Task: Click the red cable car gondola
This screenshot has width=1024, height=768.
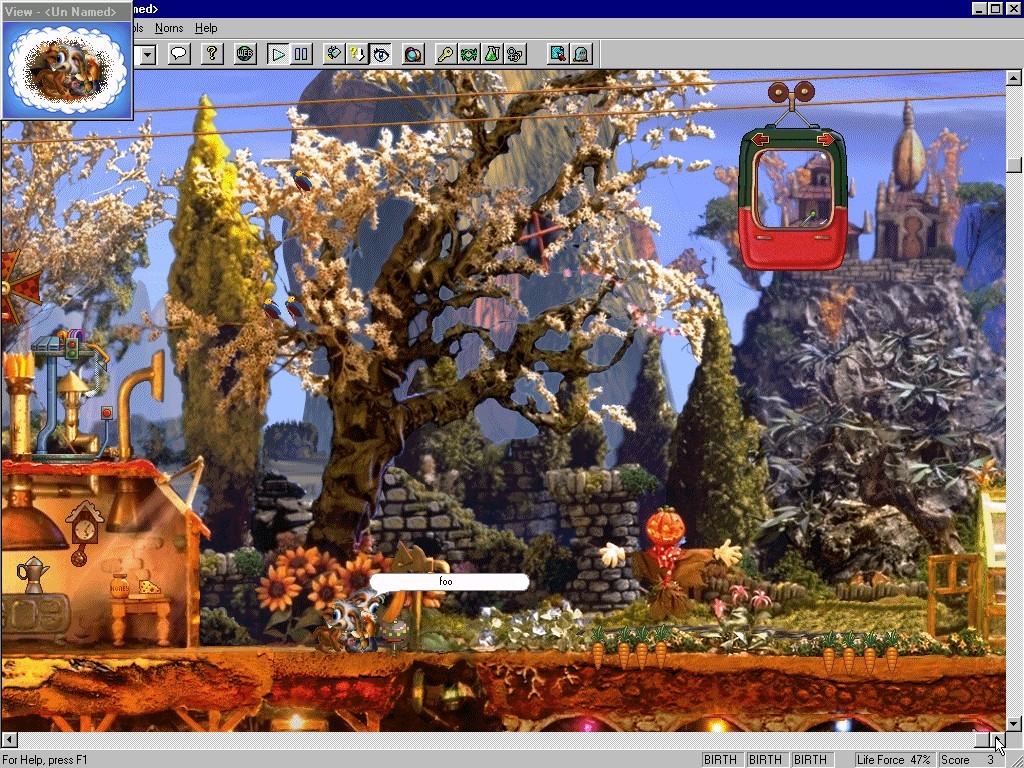Action: pos(793,199)
